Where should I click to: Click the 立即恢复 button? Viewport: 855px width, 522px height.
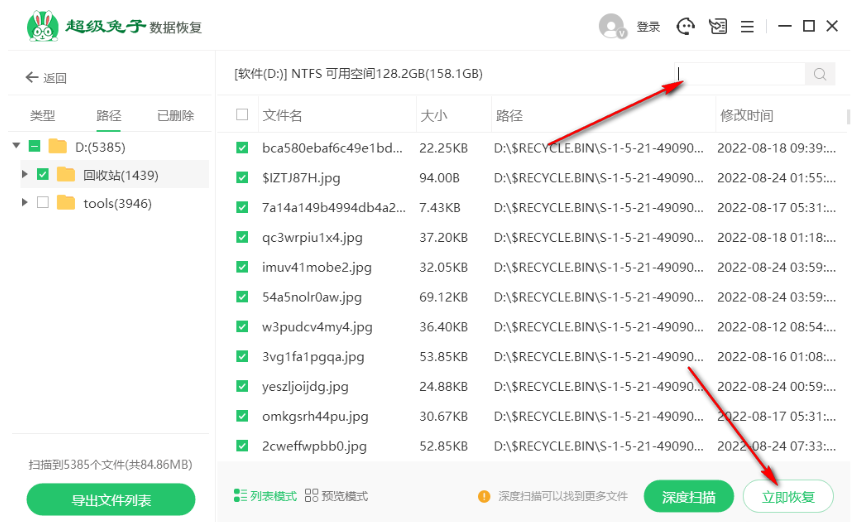tap(788, 496)
